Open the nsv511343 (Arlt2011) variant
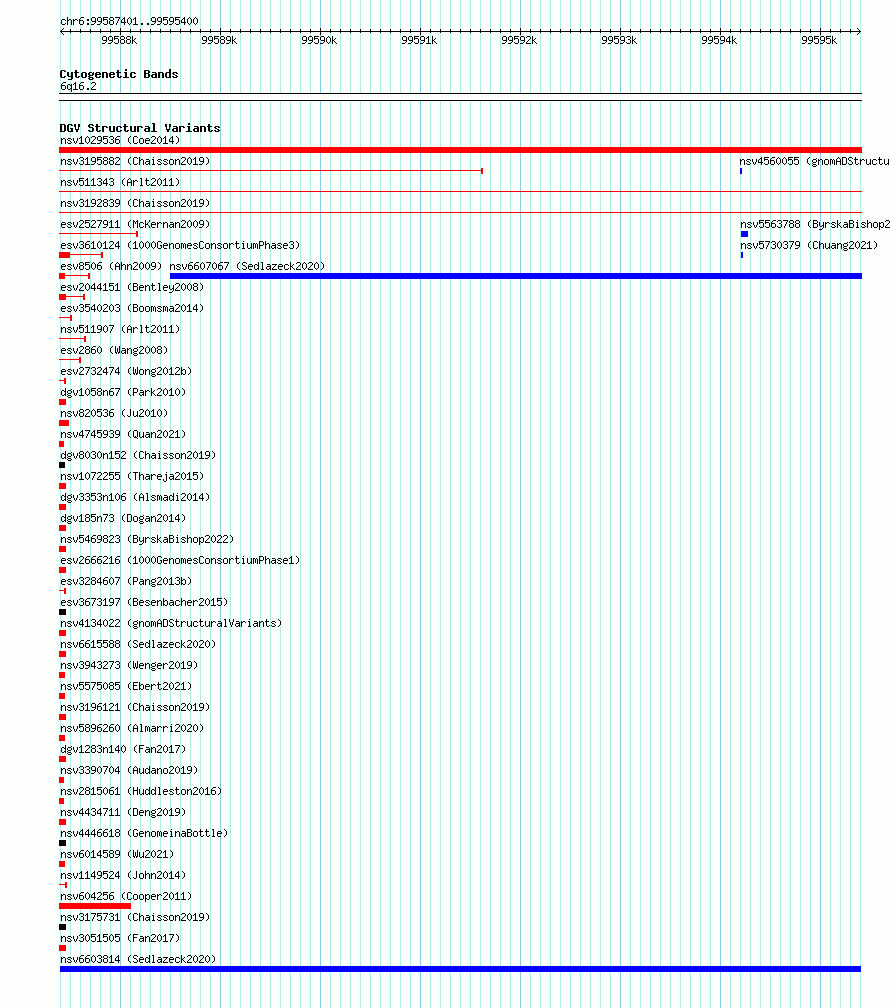Viewport: 890px width, 1008px height. pyautogui.click(x=120, y=183)
